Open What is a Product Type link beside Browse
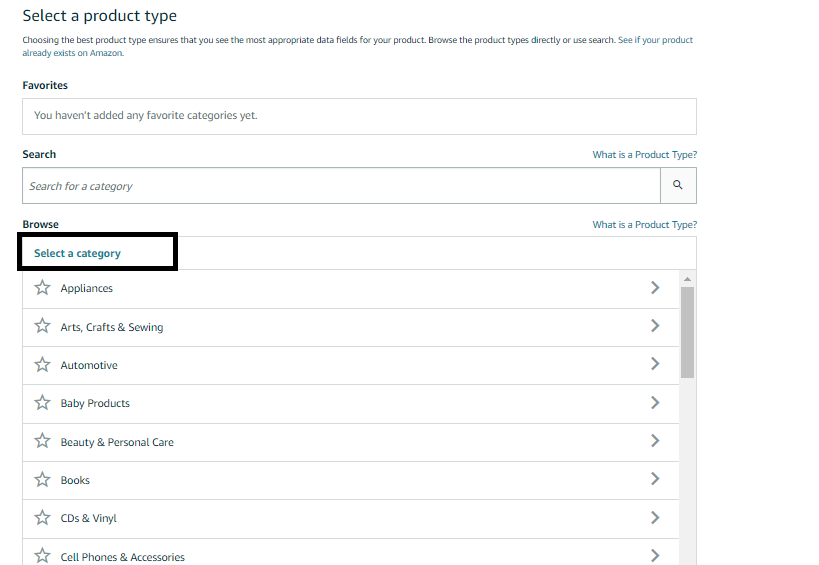This screenshot has width=819, height=565. pyautogui.click(x=645, y=225)
